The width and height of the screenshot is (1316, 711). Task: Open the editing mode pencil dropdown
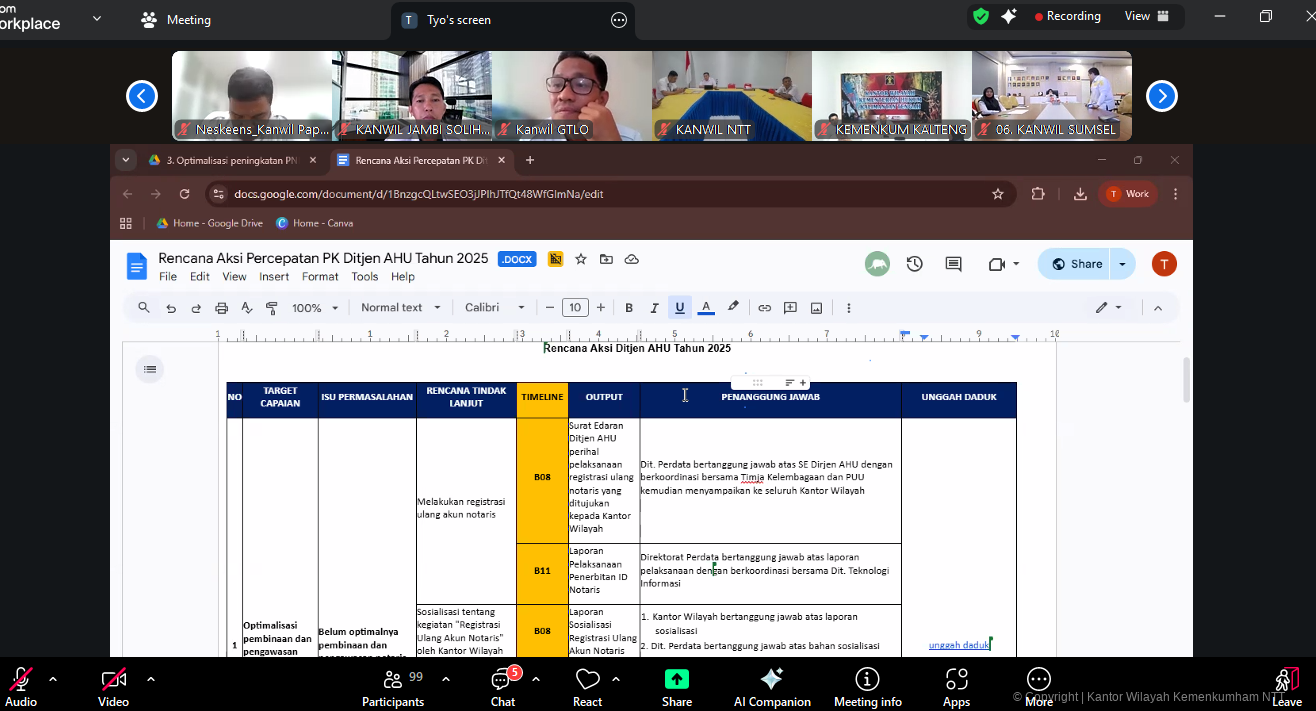[1108, 308]
